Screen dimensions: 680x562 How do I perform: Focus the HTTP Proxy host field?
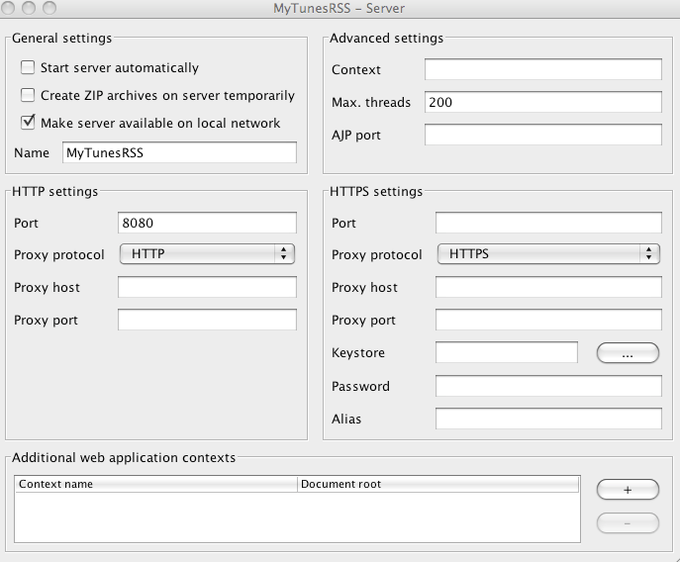click(207, 288)
